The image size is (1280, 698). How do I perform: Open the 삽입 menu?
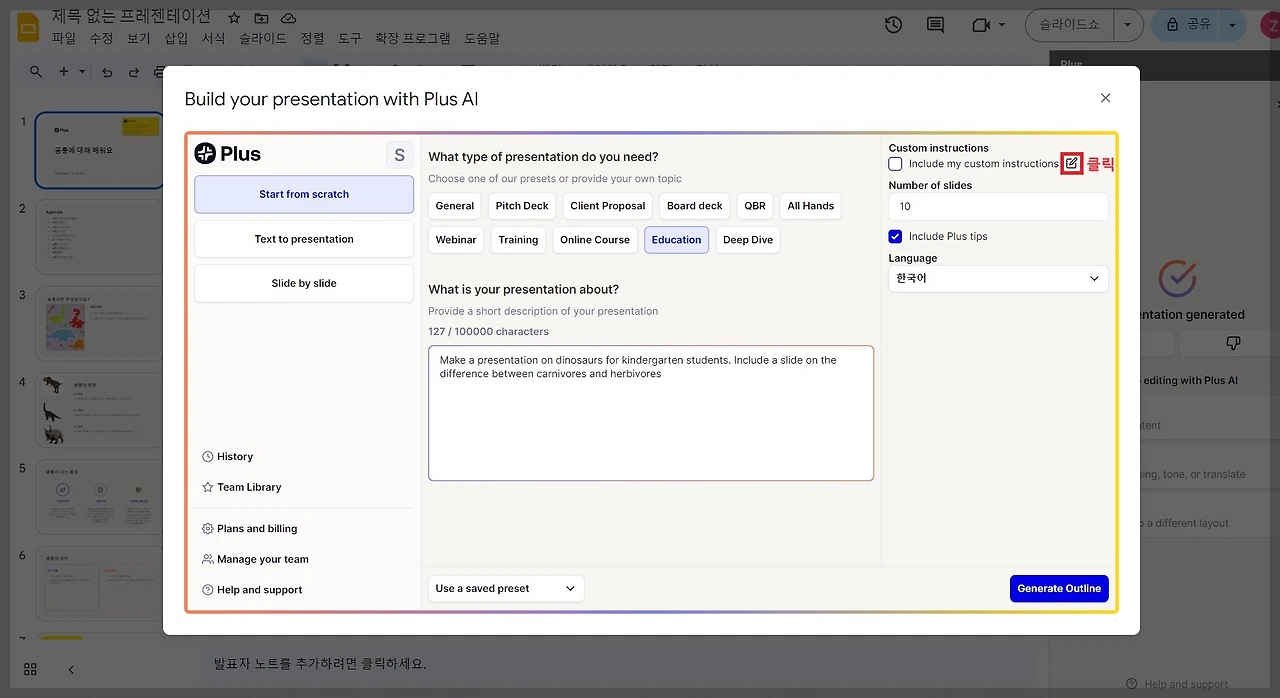(x=176, y=38)
